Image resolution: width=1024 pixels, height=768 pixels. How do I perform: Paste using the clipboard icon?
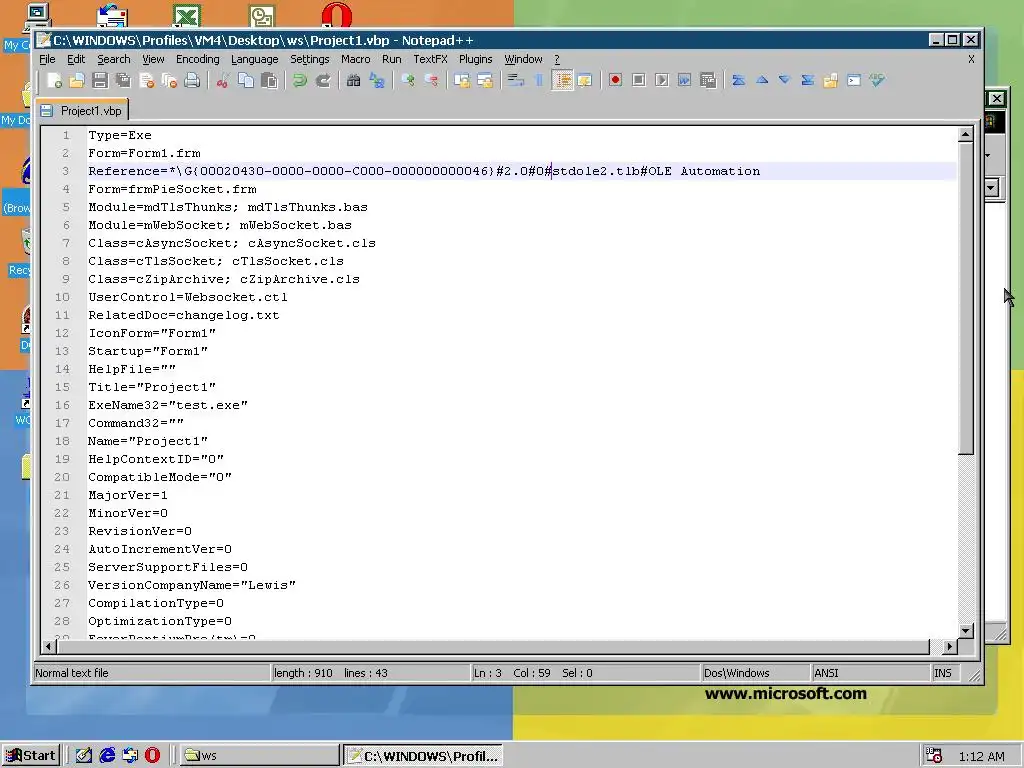point(269,80)
